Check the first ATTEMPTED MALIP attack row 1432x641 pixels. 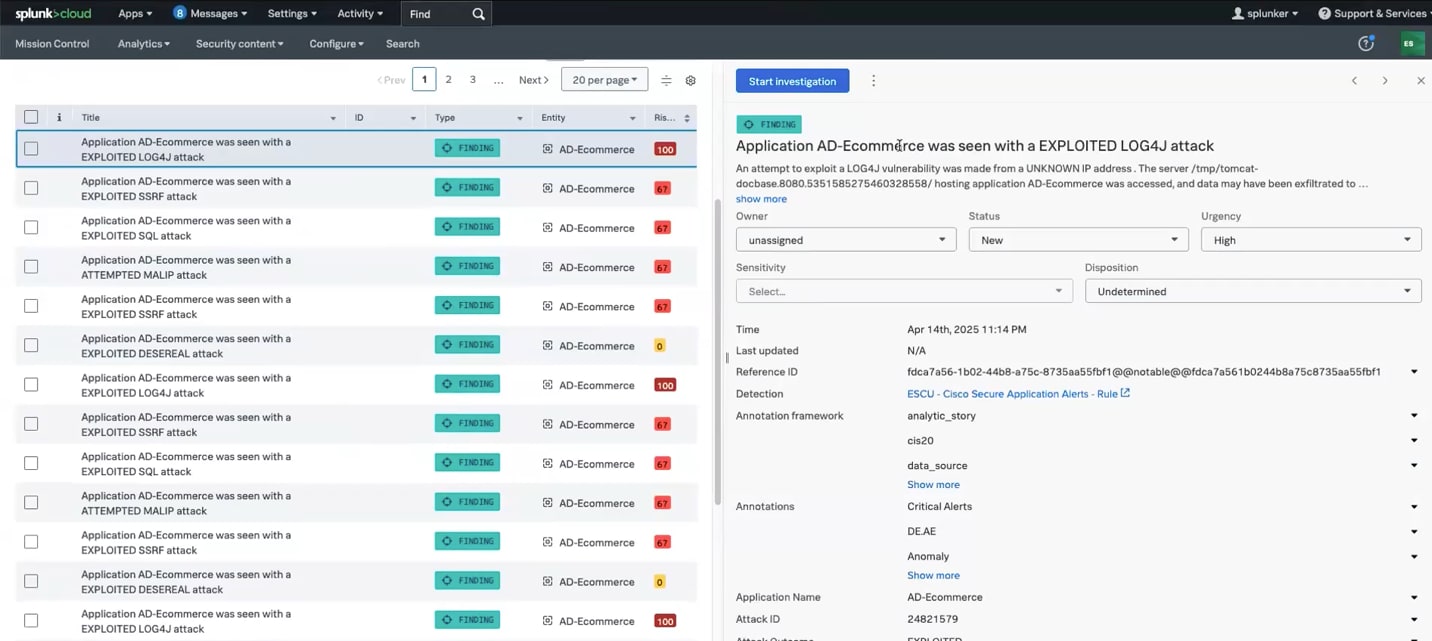click(x=31, y=267)
